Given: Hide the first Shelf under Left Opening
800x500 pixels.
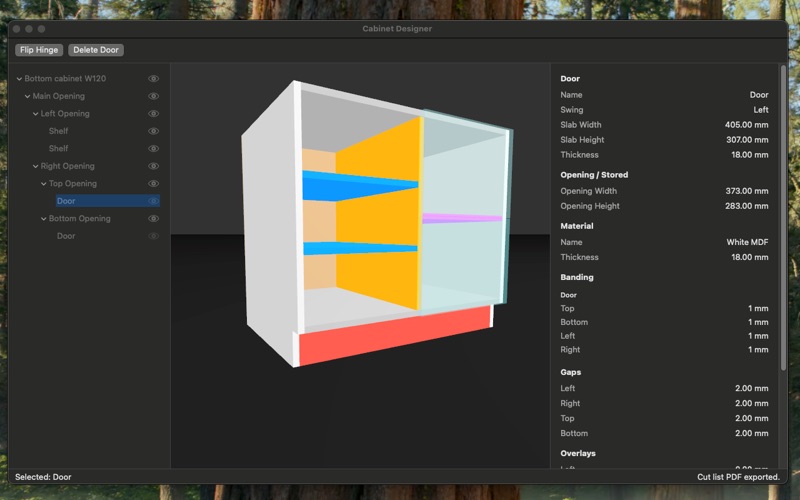Looking at the screenshot, I should (154, 131).
